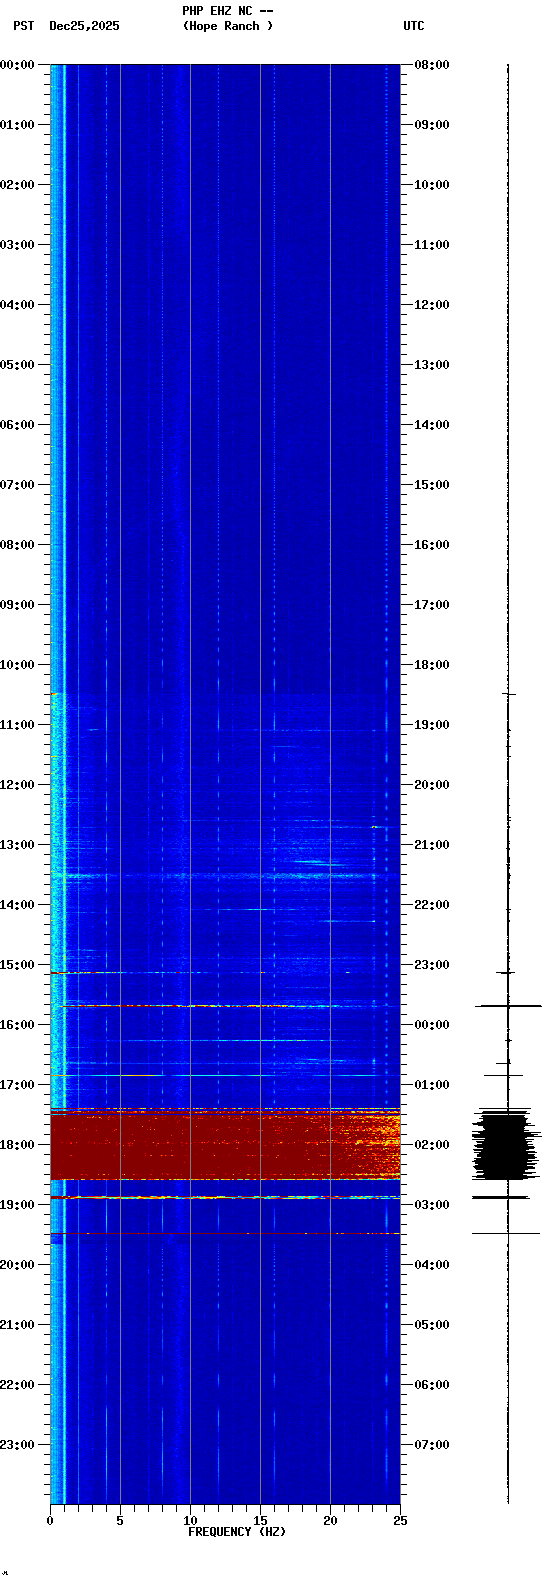552x1584 pixels.
Task: Click '23:00' on the UTC time axis
Action: tap(432, 965)
